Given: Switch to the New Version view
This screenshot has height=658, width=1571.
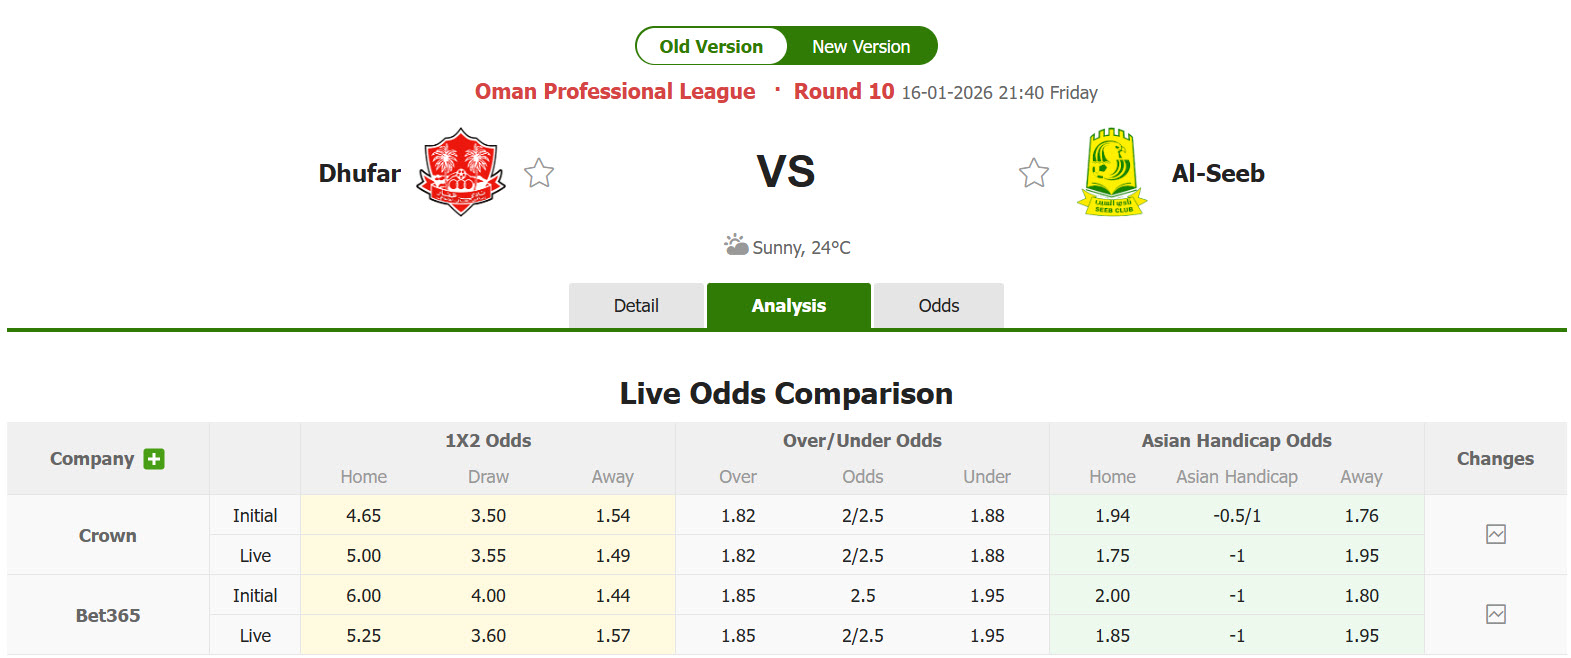Looking at the screenshot, I should tap(861, 45).
